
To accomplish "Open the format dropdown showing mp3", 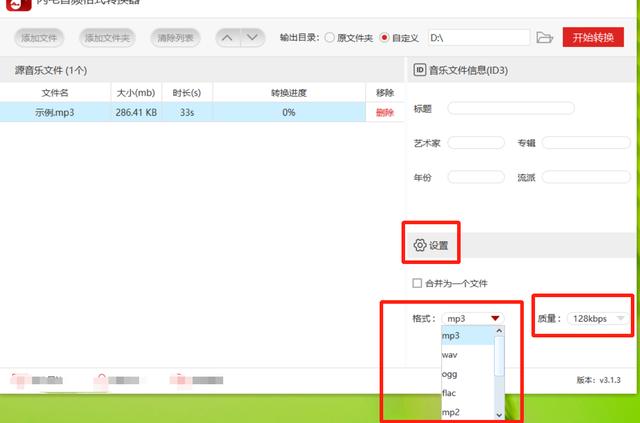I will pos(473,318).
